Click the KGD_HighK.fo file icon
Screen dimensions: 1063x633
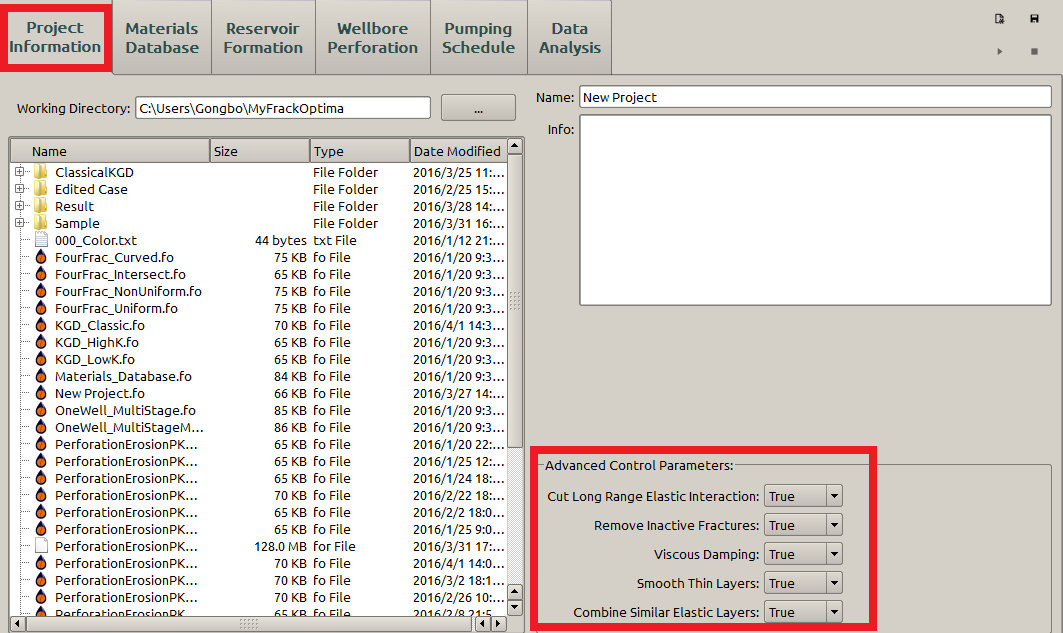click(41, 342)
